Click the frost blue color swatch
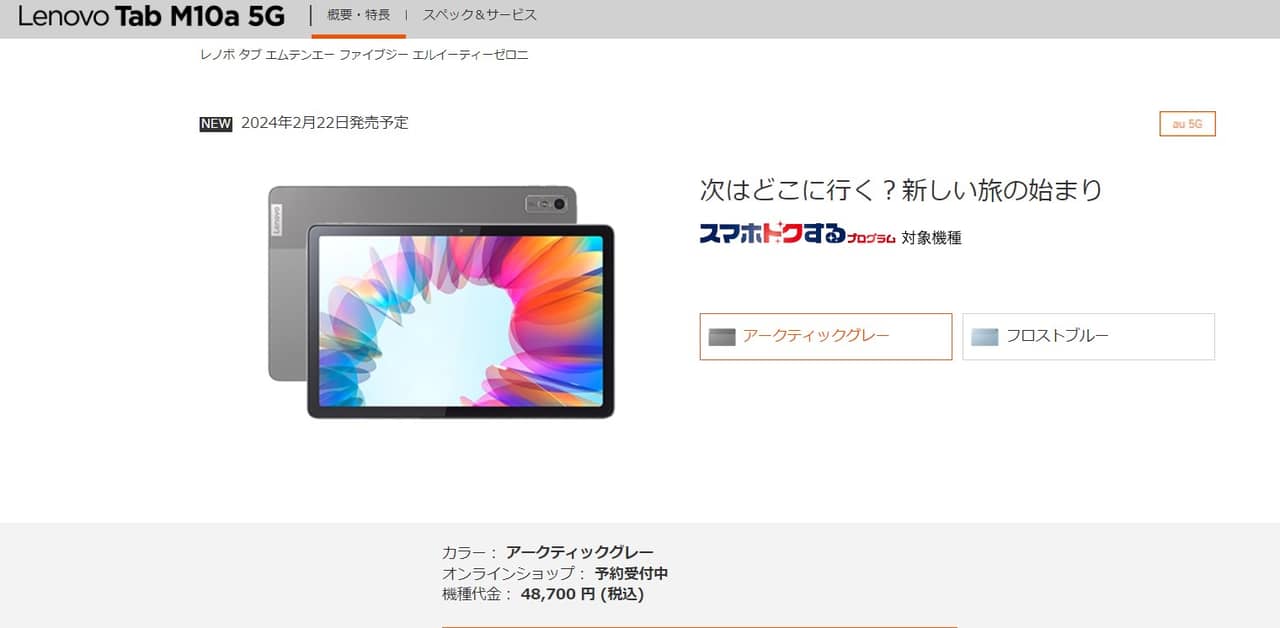Image resolution: width=1280 pixels, height=628 pixels. pyautogui.click(x=985, y=337)
